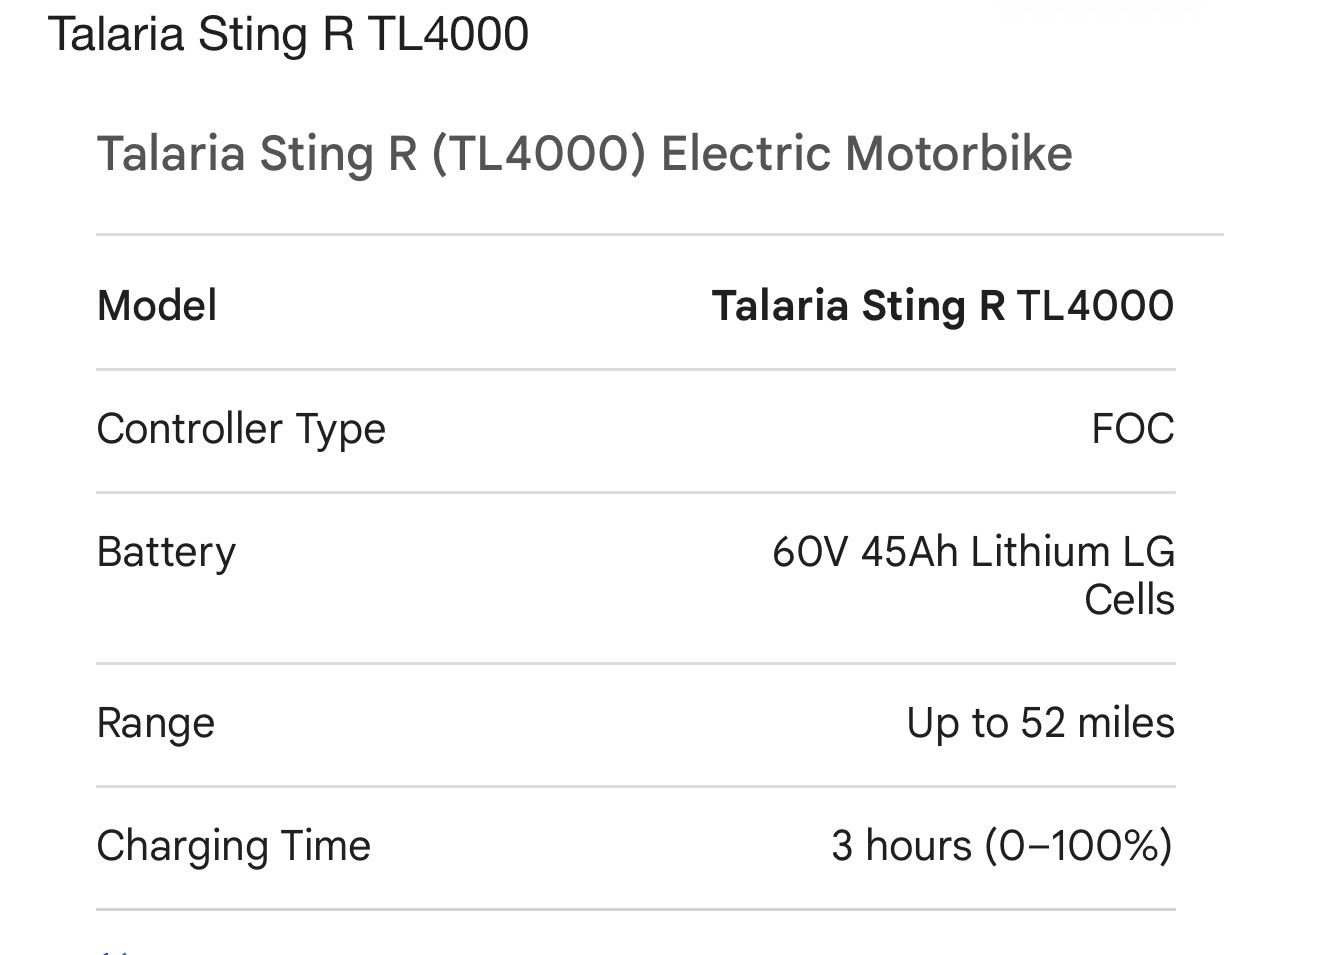Viewport: 1320px width, 955px height.
Task: Click the Battery row label
Action: coord(167,552)
